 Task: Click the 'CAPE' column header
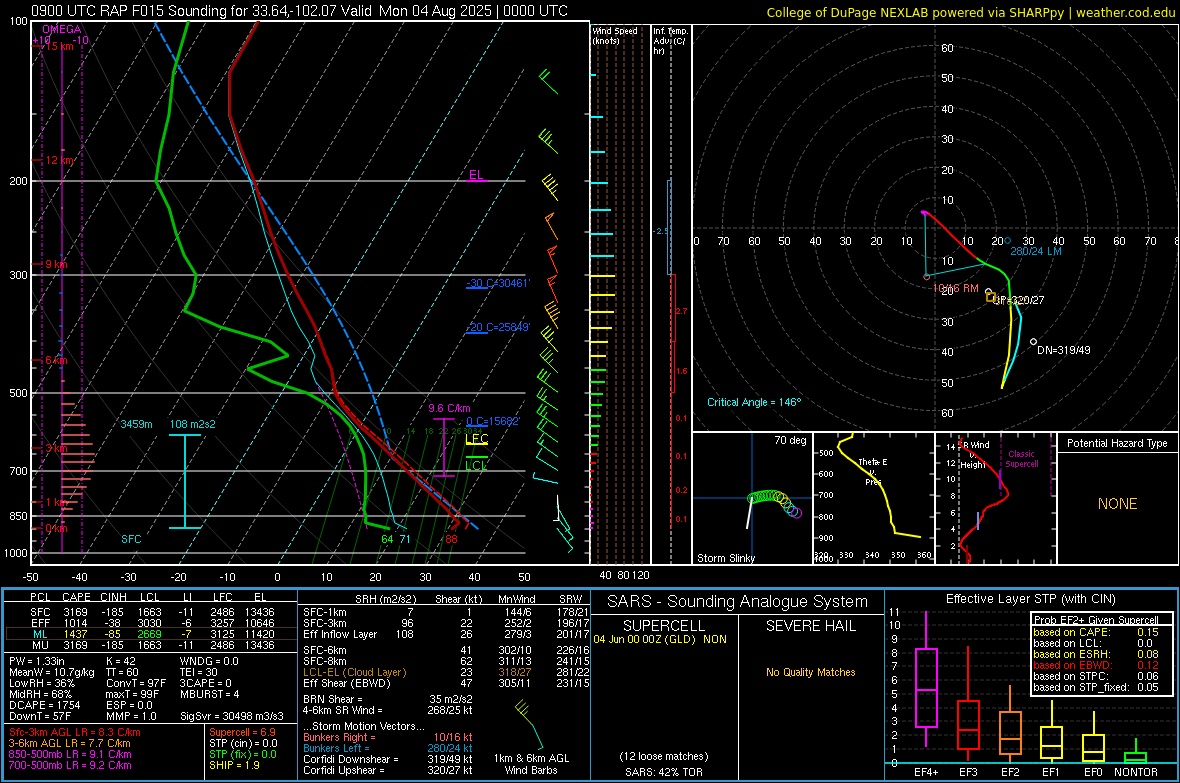point(76,598)
